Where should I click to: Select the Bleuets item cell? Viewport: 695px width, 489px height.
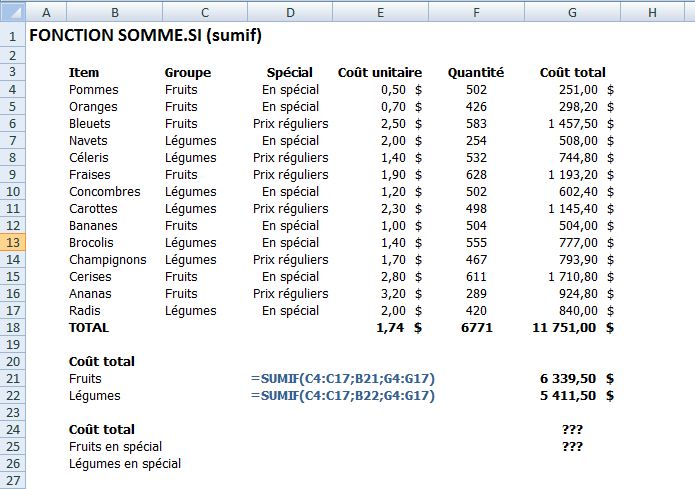[90, 124]
